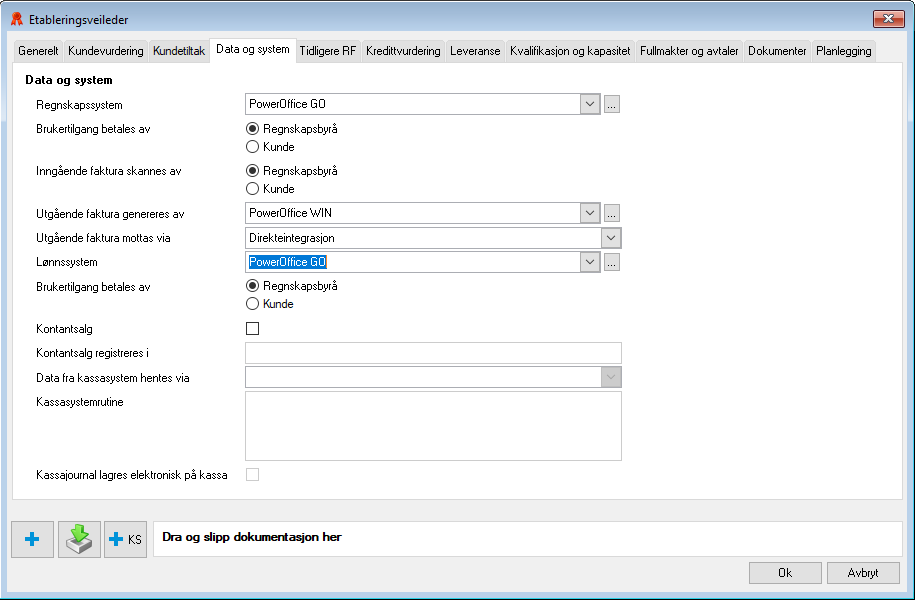
Task: Click the Avbryt button
Action: (863, 573)
